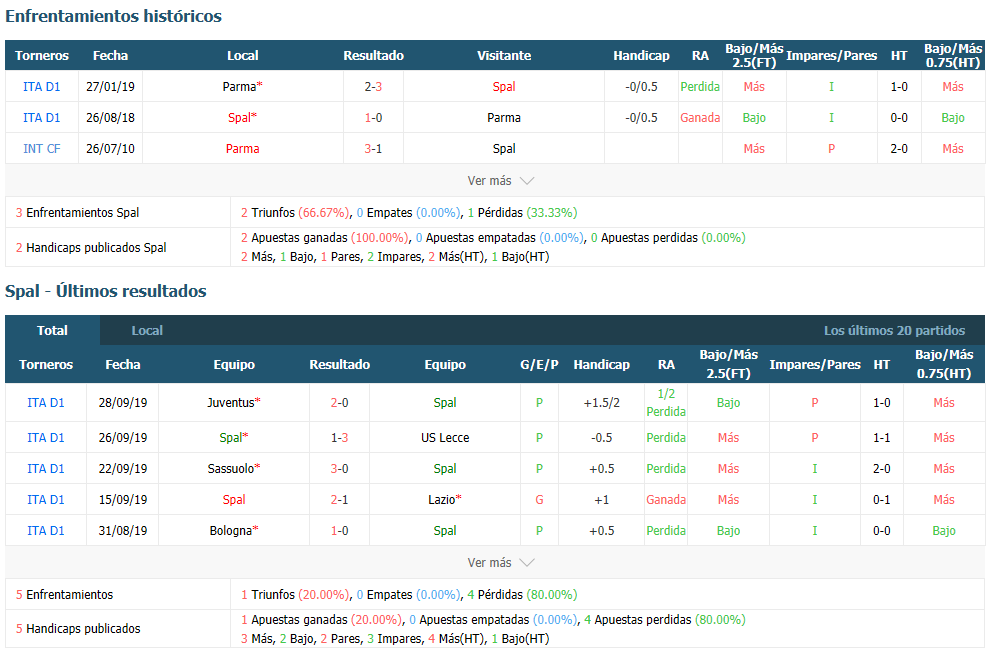Open ITA D1 link for 15/09/19 match

(x=46, y=500)
